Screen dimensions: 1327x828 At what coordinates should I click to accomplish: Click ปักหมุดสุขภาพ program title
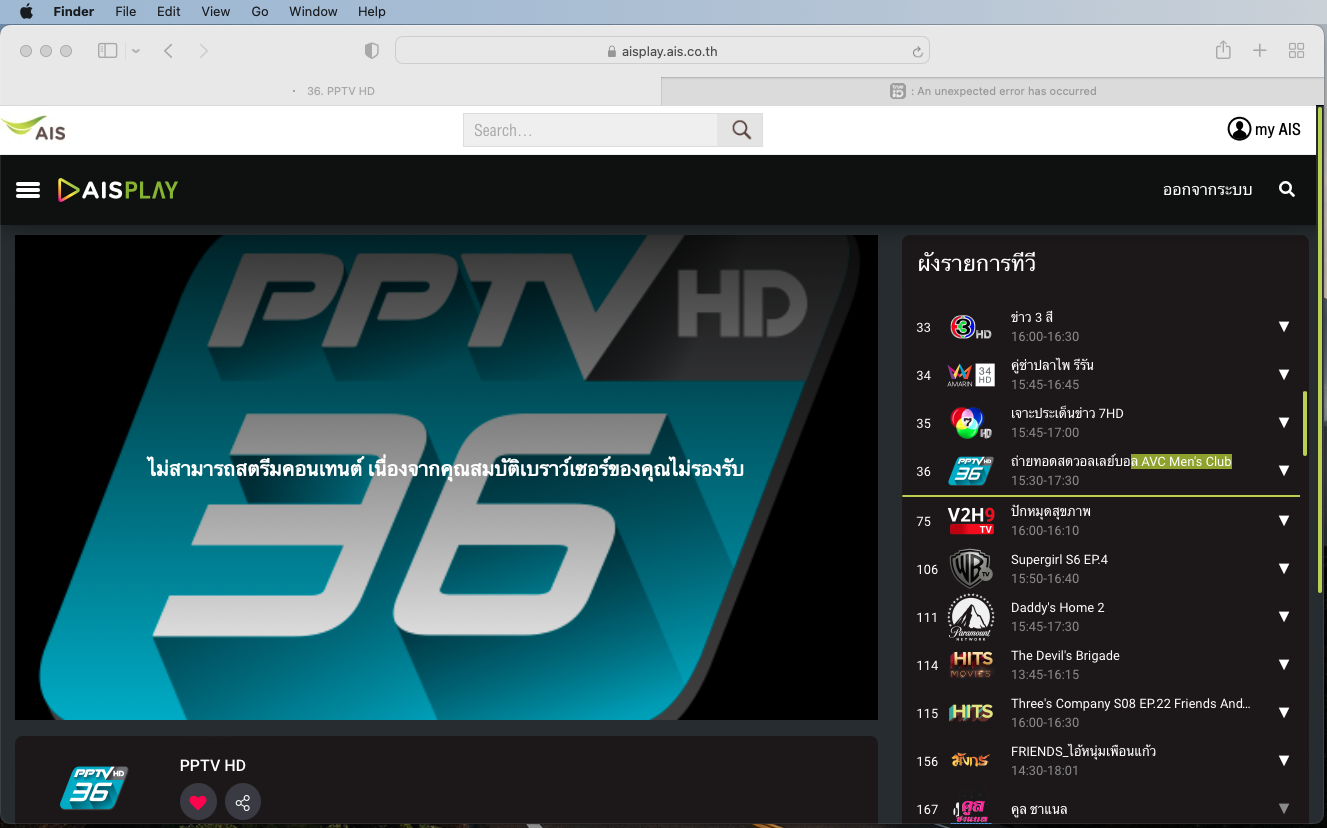[x=1051, y=511]
